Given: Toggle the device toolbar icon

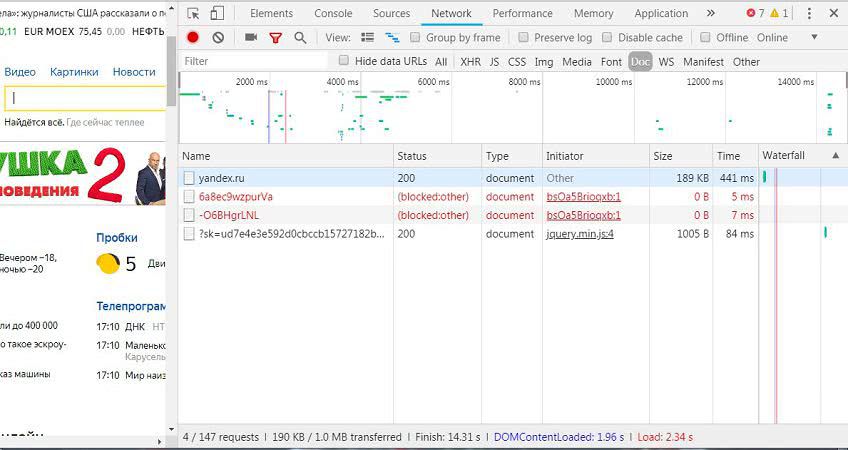Looking at the screenshot, I should [217, 13].
